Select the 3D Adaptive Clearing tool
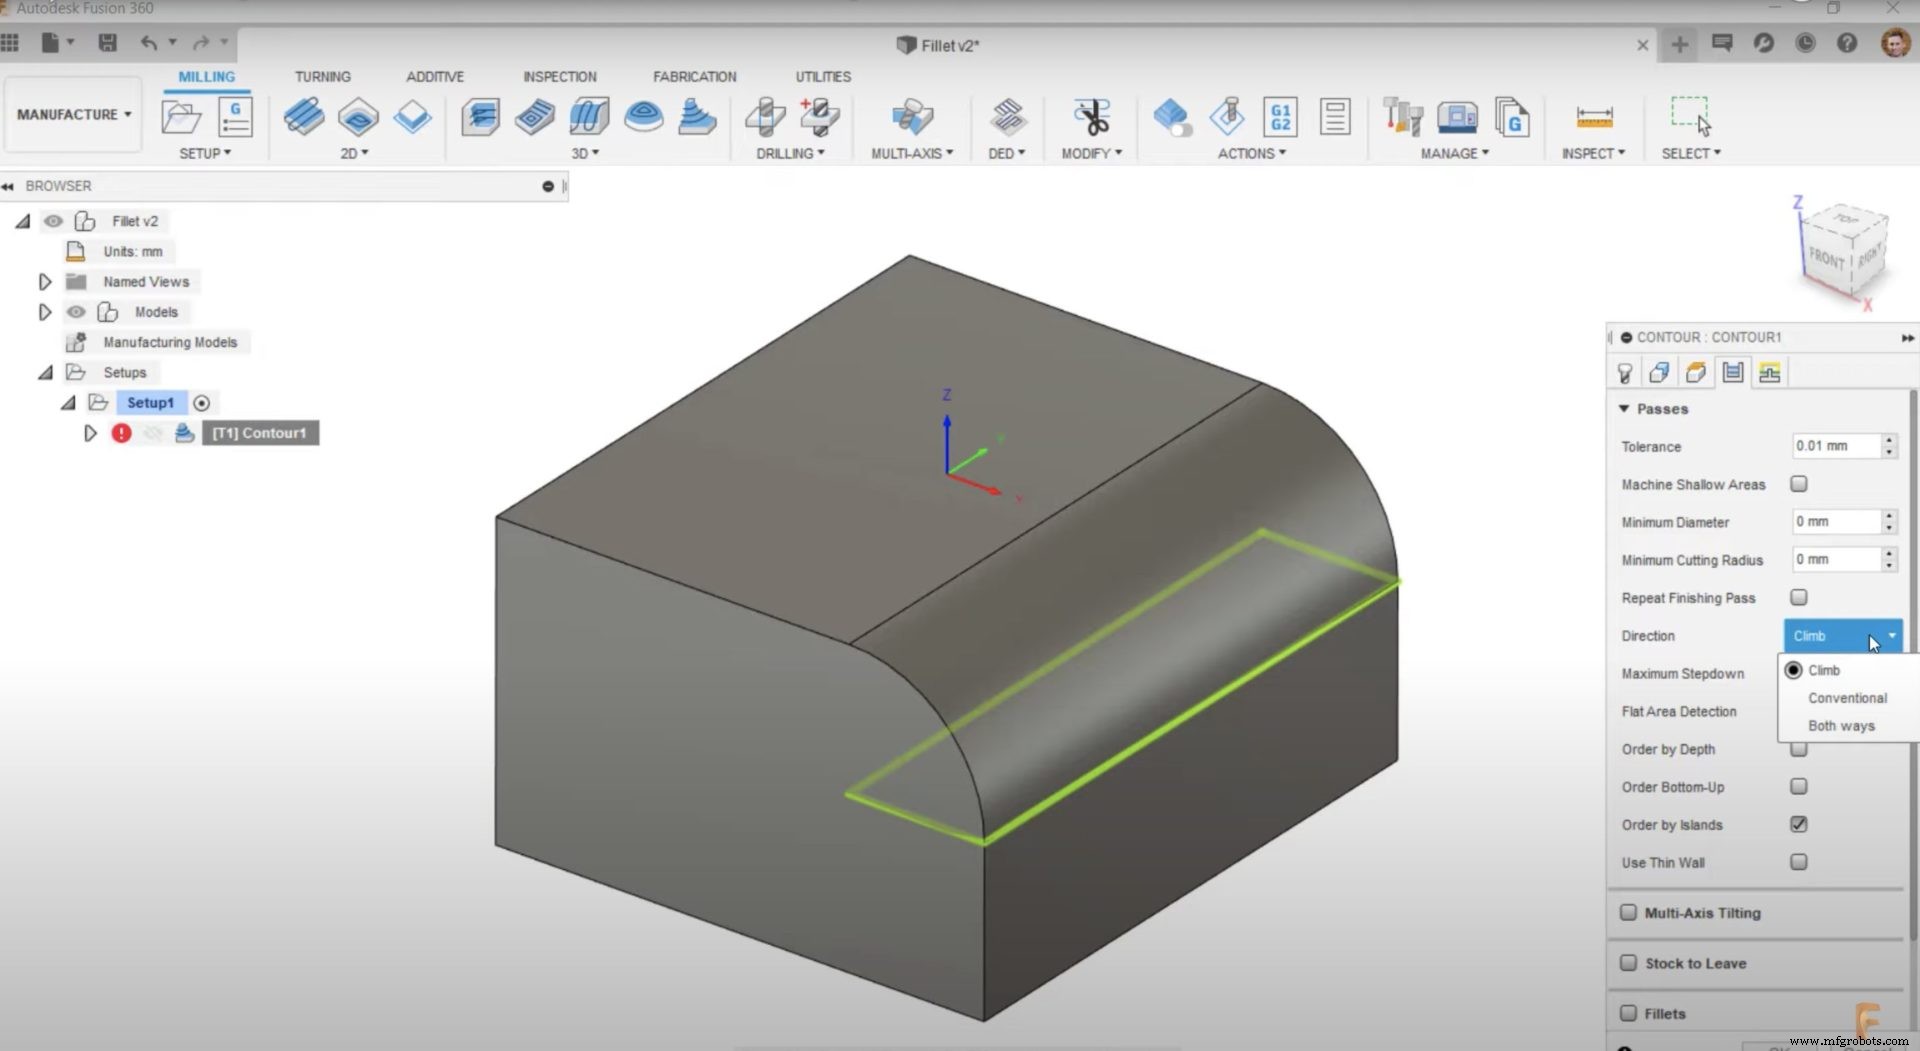The width and height of the screenshot is (1920, 1051). point(481,117)
